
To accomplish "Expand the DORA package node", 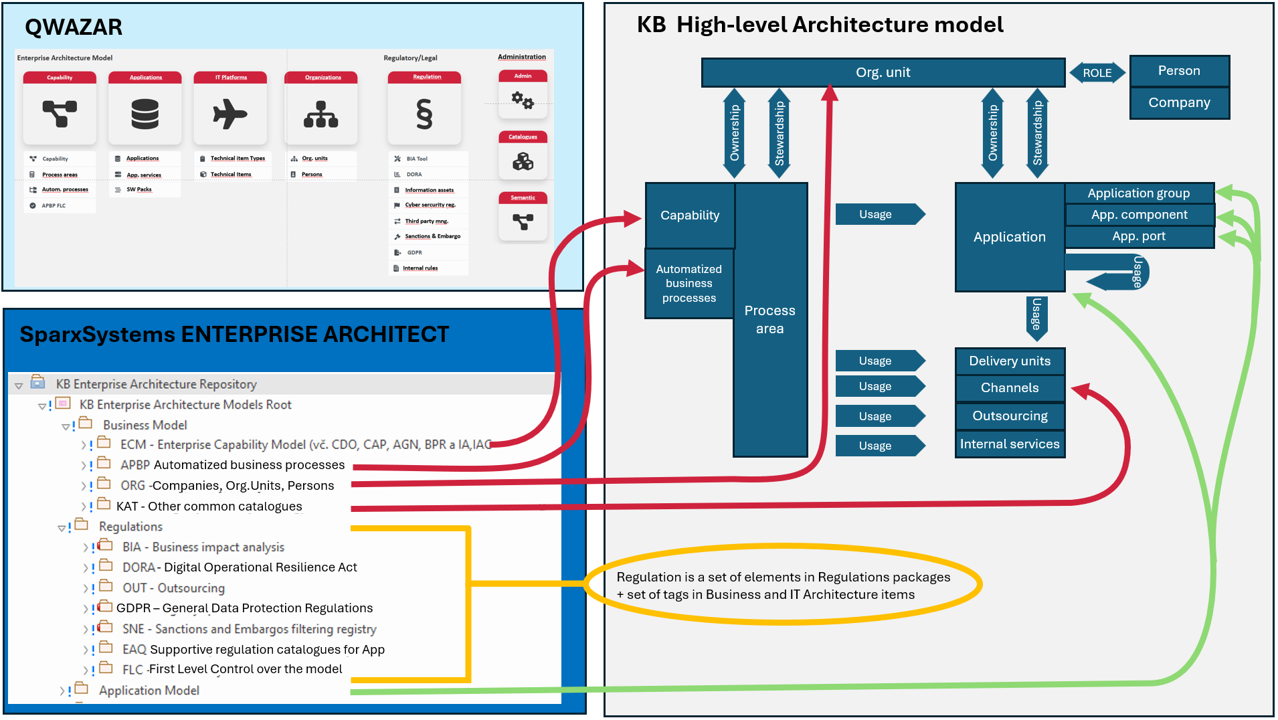I will [85, 568].
